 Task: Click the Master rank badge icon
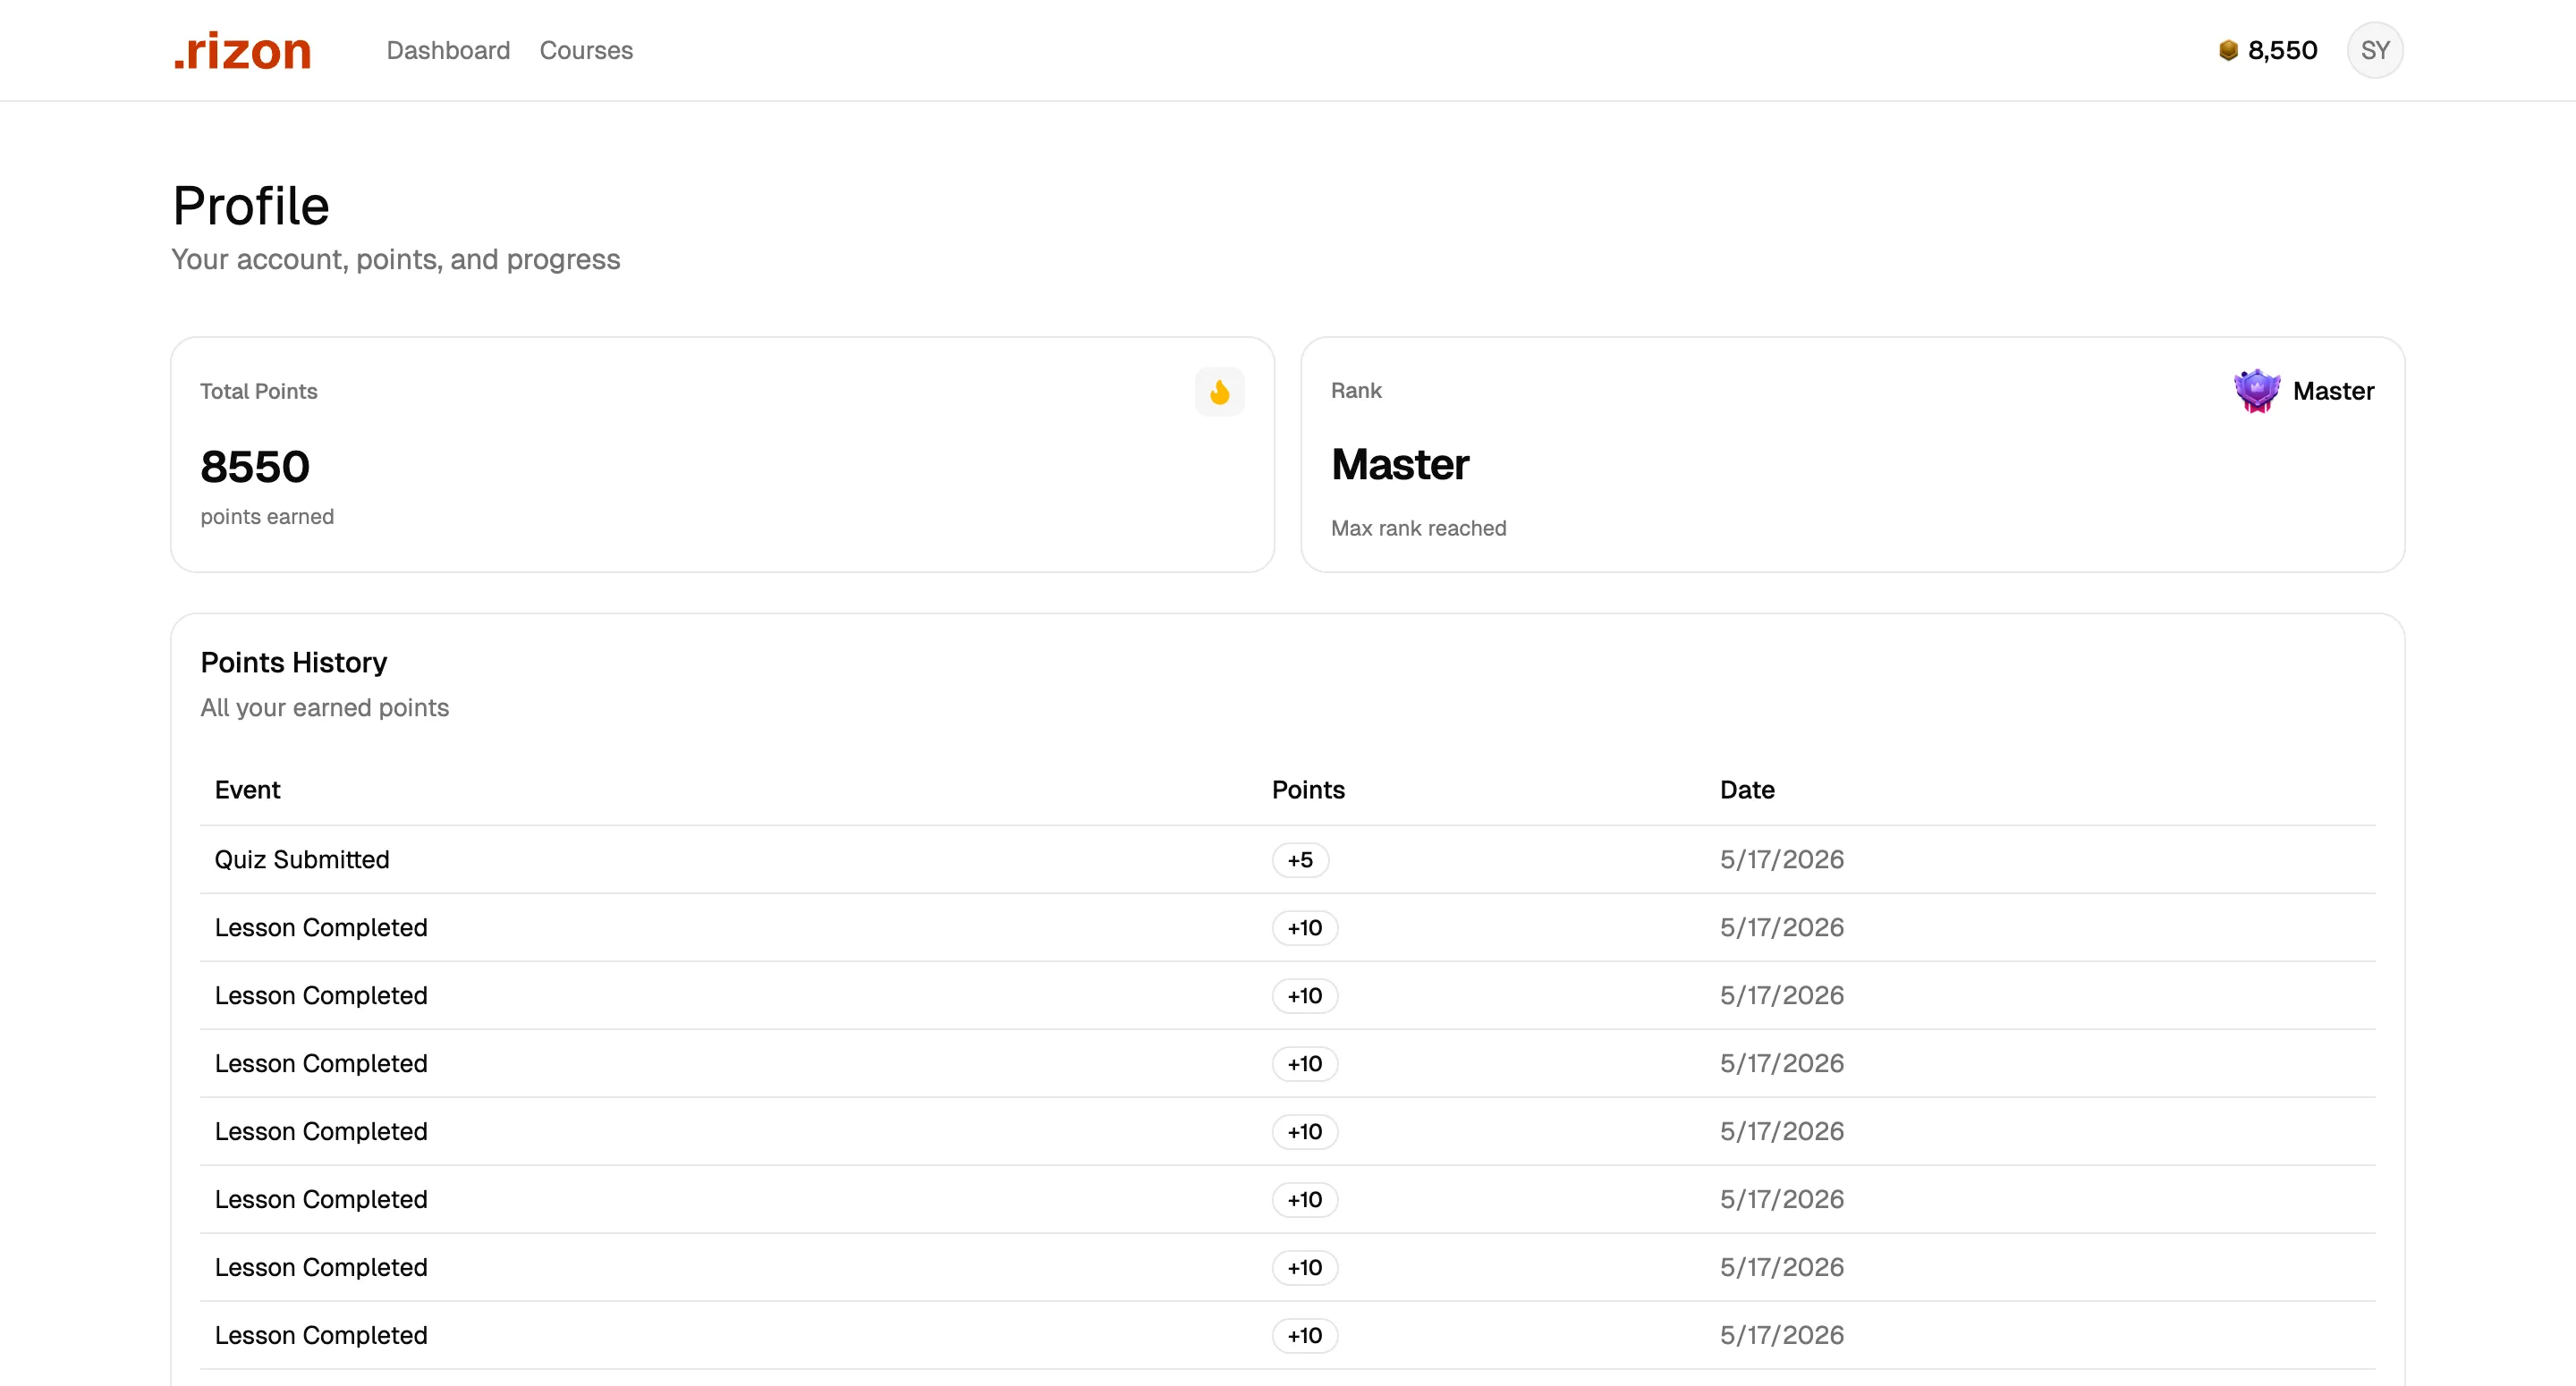[x=2257, y=391]
